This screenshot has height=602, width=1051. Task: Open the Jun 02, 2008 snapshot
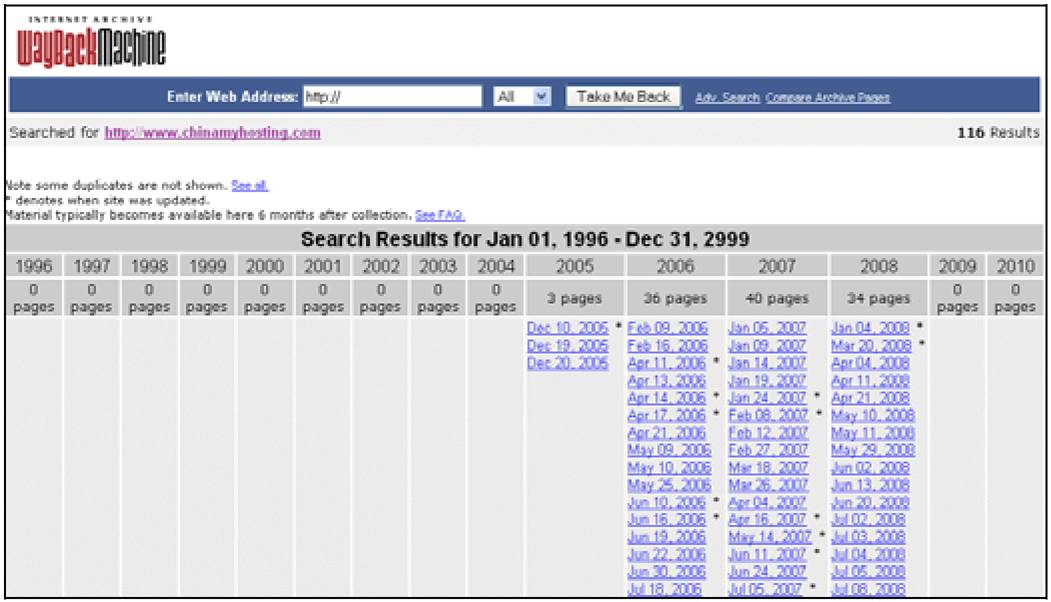click(870, 467)
